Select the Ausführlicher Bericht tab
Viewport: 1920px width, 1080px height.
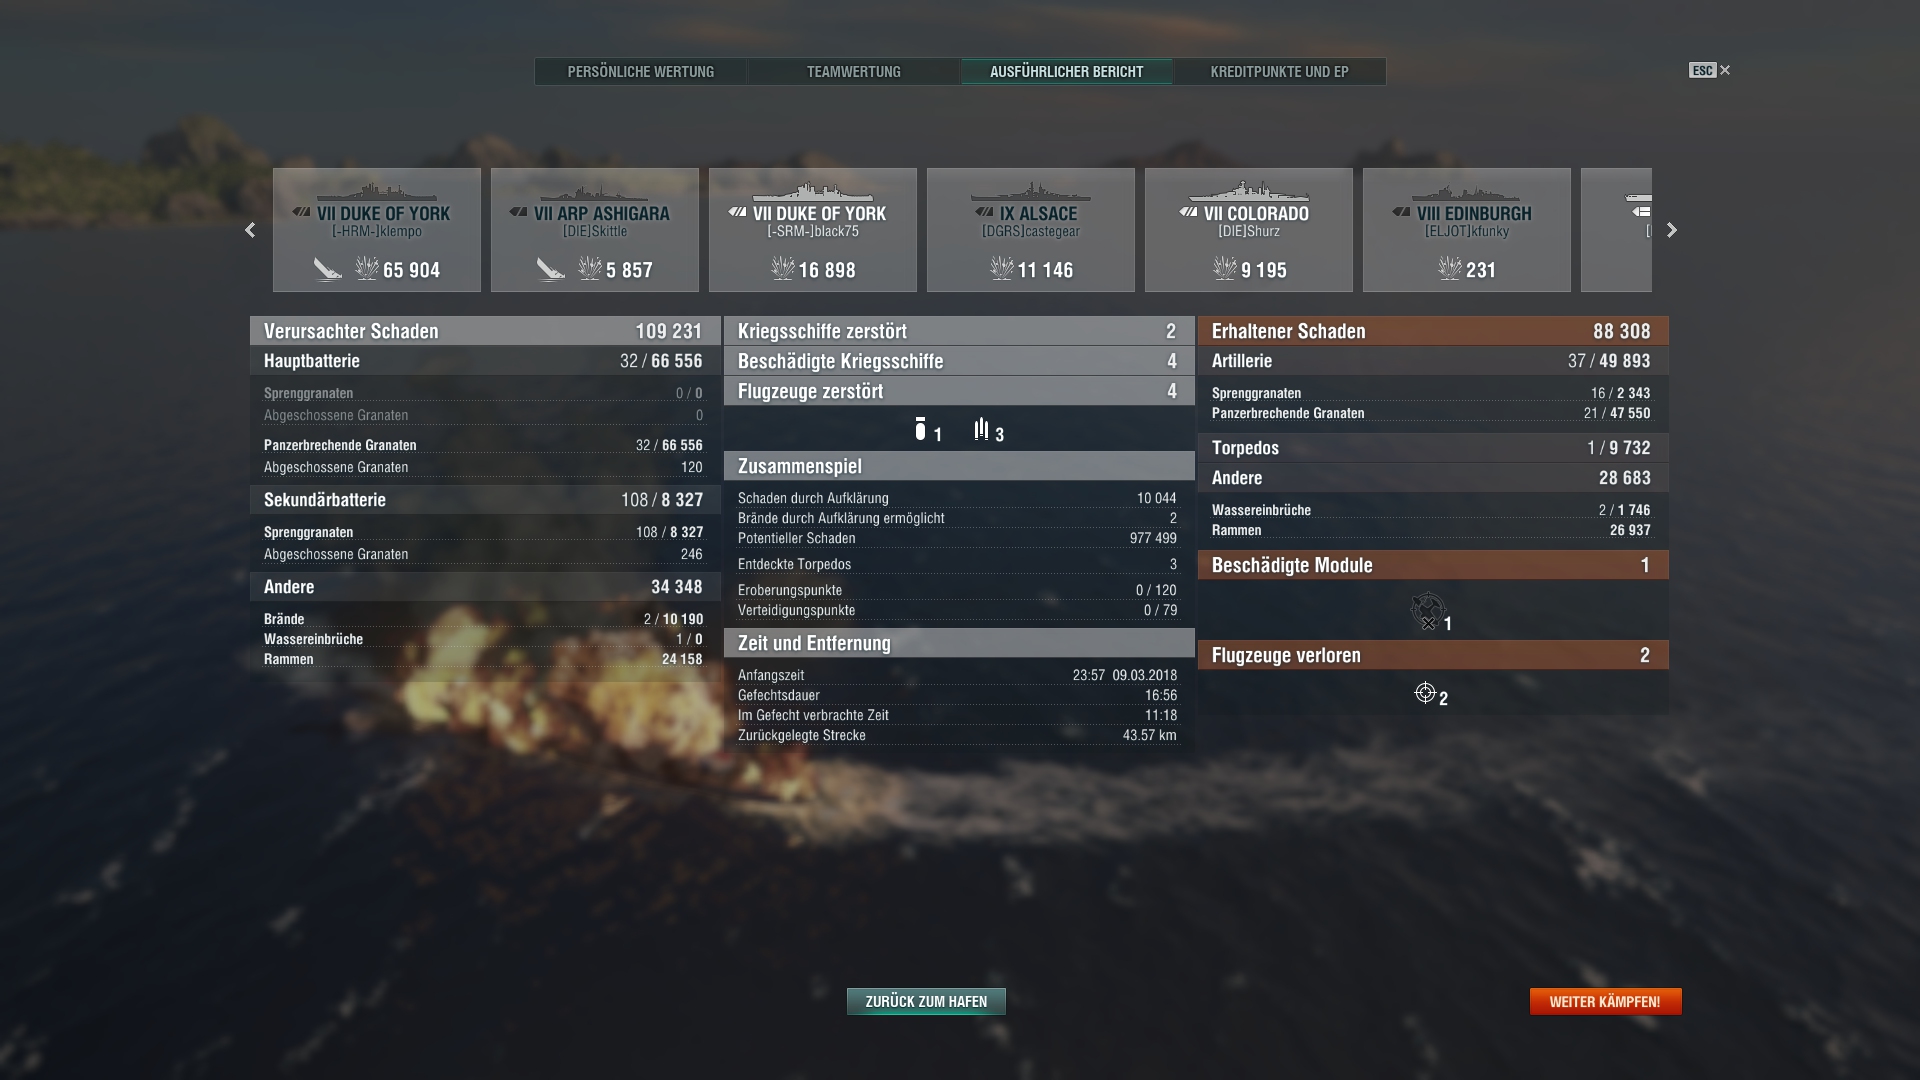[1066, 72]
